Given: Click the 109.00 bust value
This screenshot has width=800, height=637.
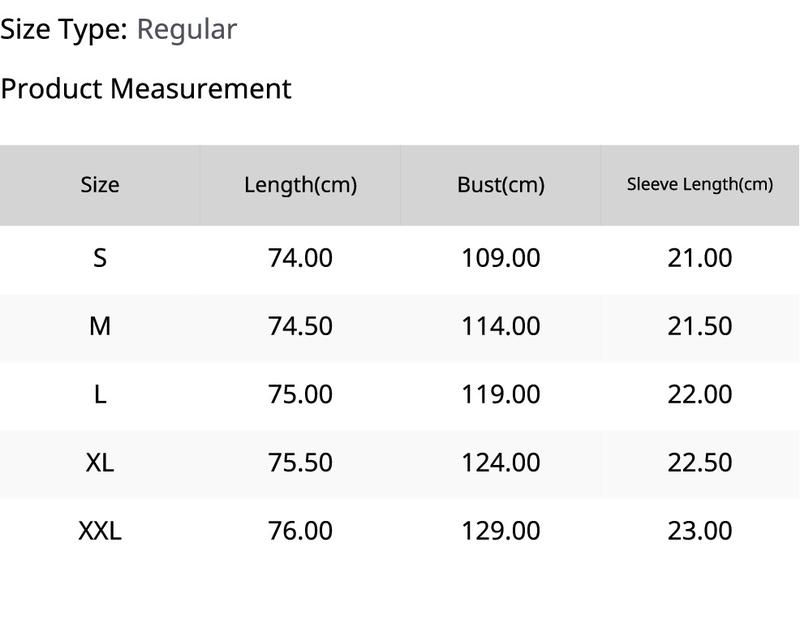Looking at the screenshot, I should (500, 258).
